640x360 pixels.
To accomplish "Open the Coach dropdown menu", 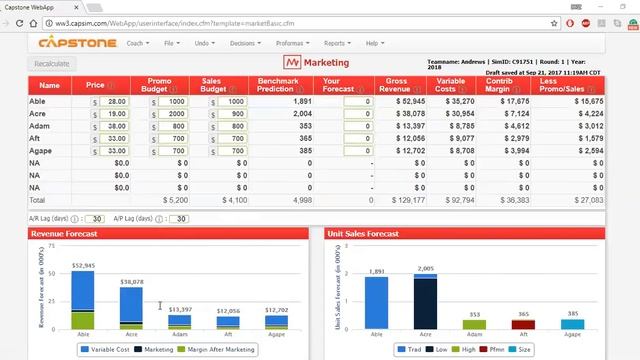I will (x=138, y=43).
